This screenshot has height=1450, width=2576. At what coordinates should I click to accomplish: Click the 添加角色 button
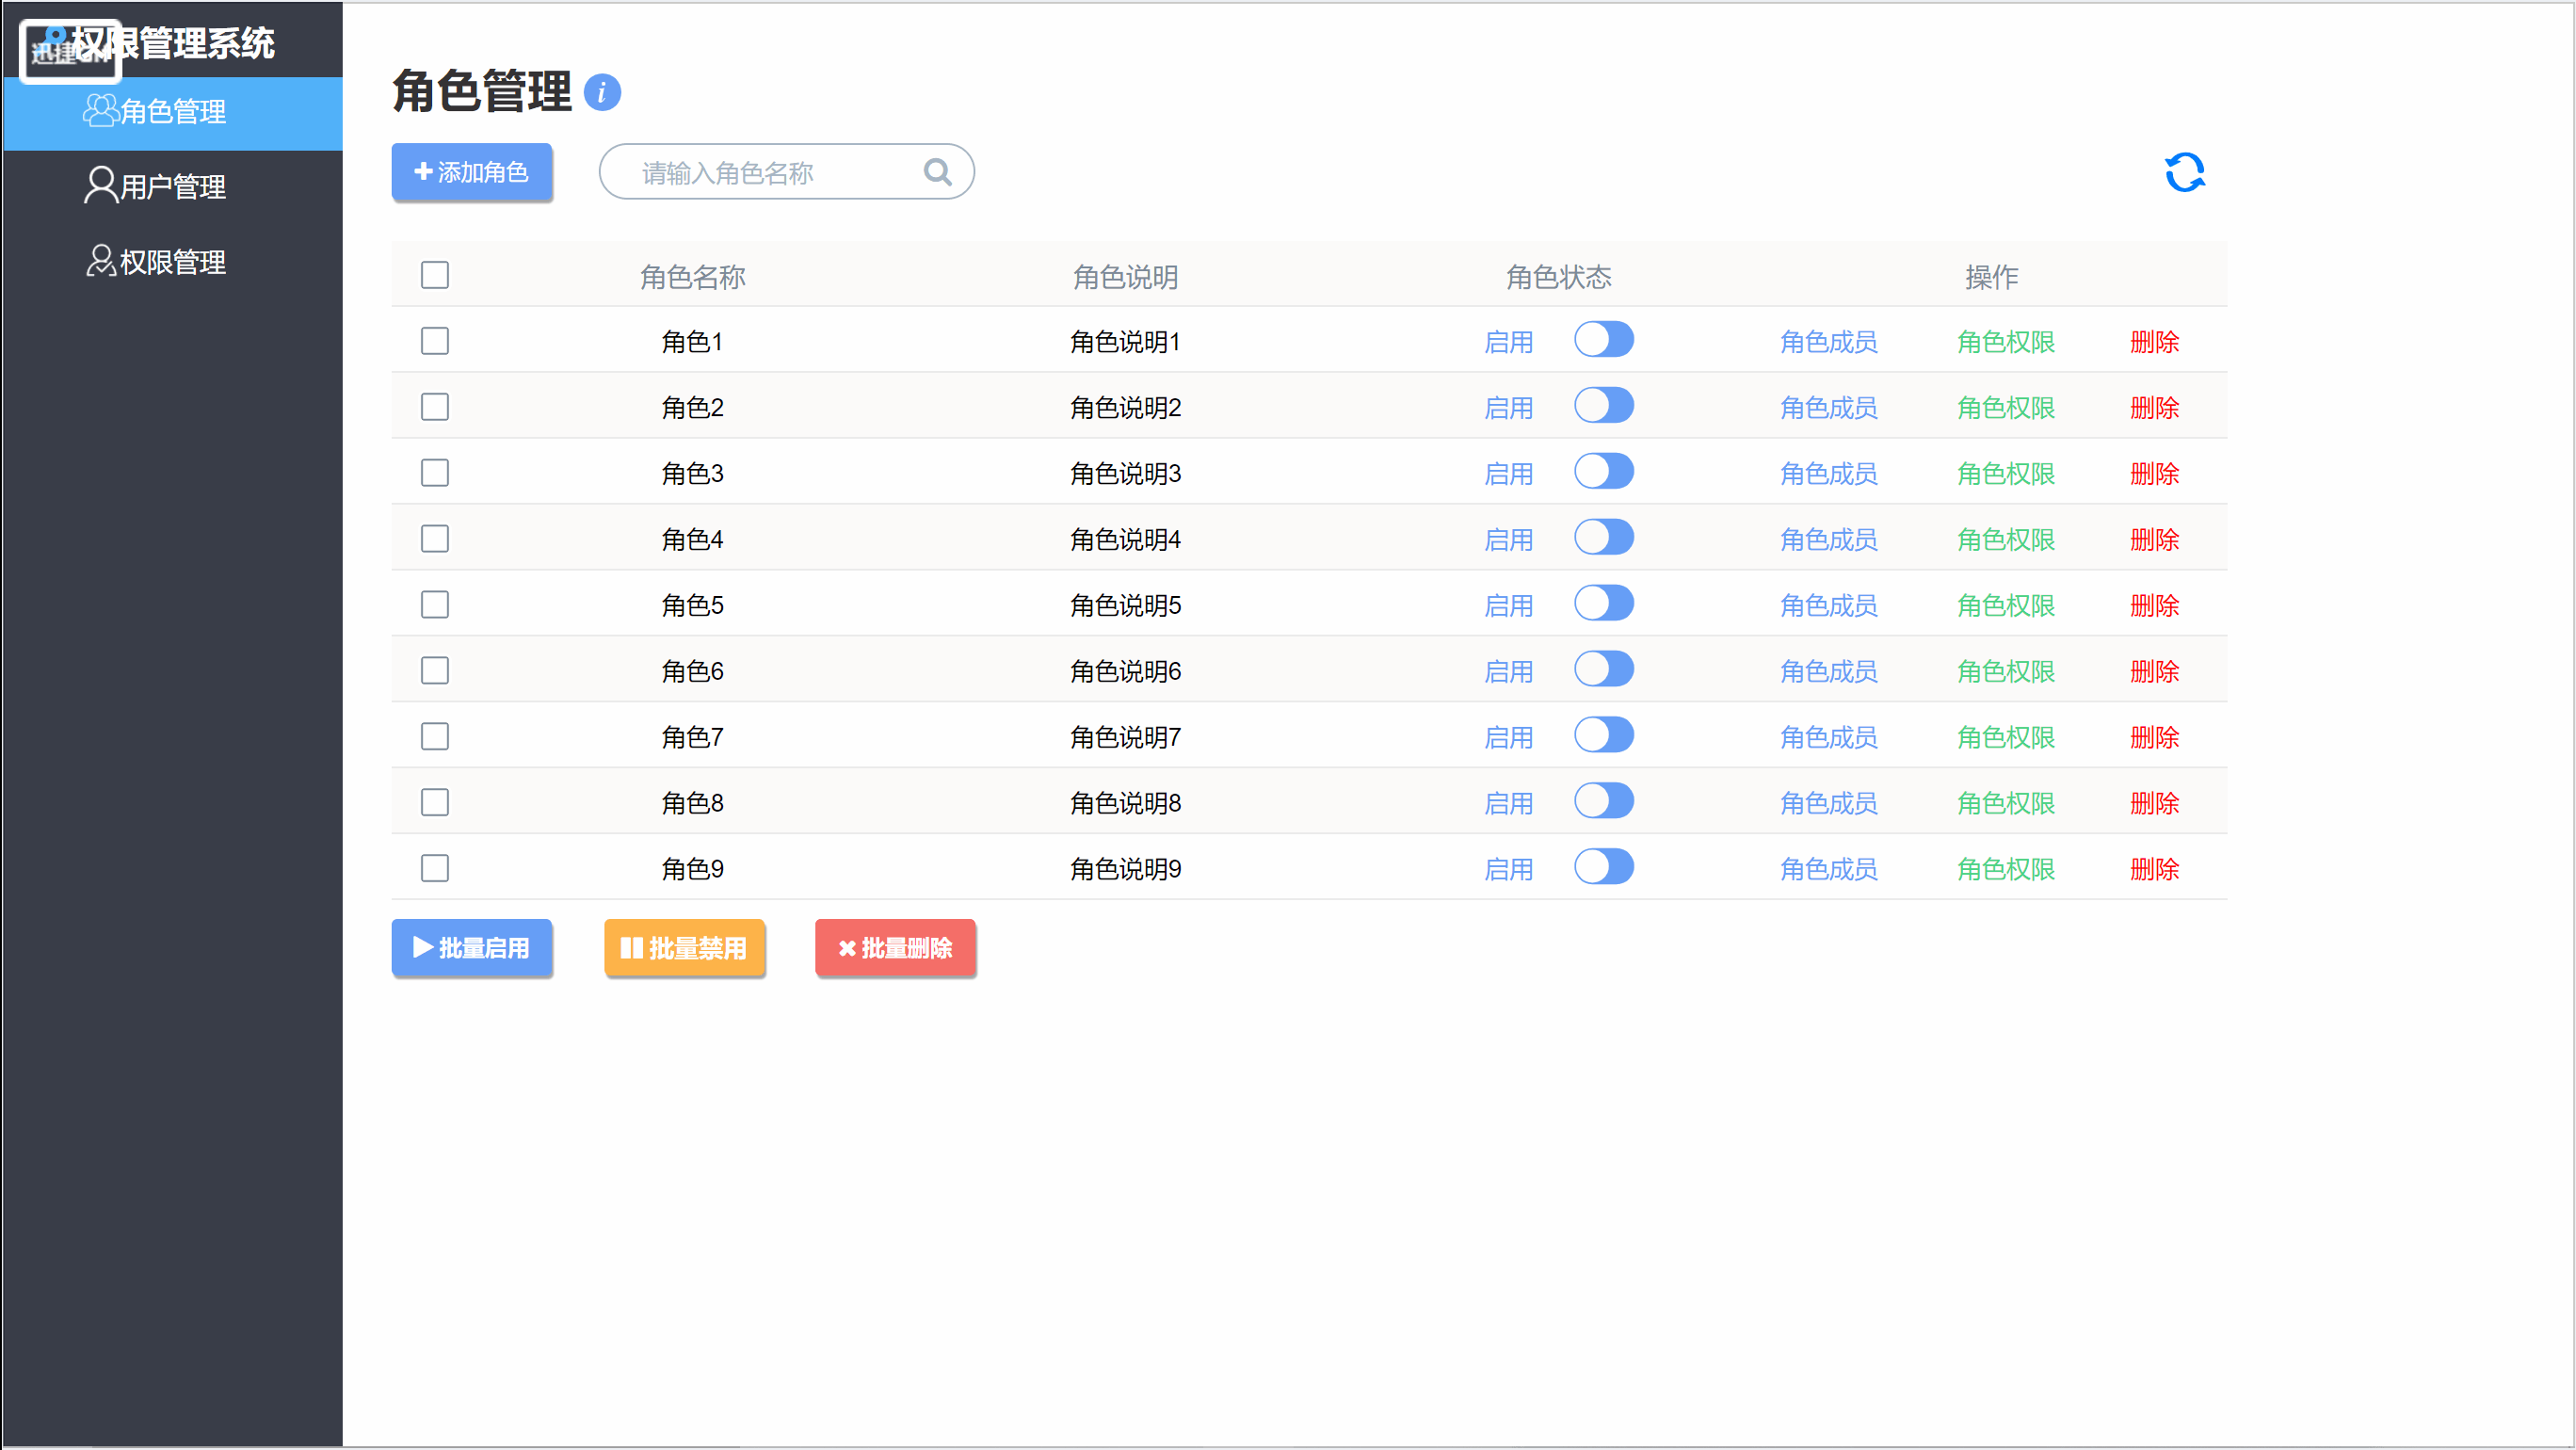[471, 172]
